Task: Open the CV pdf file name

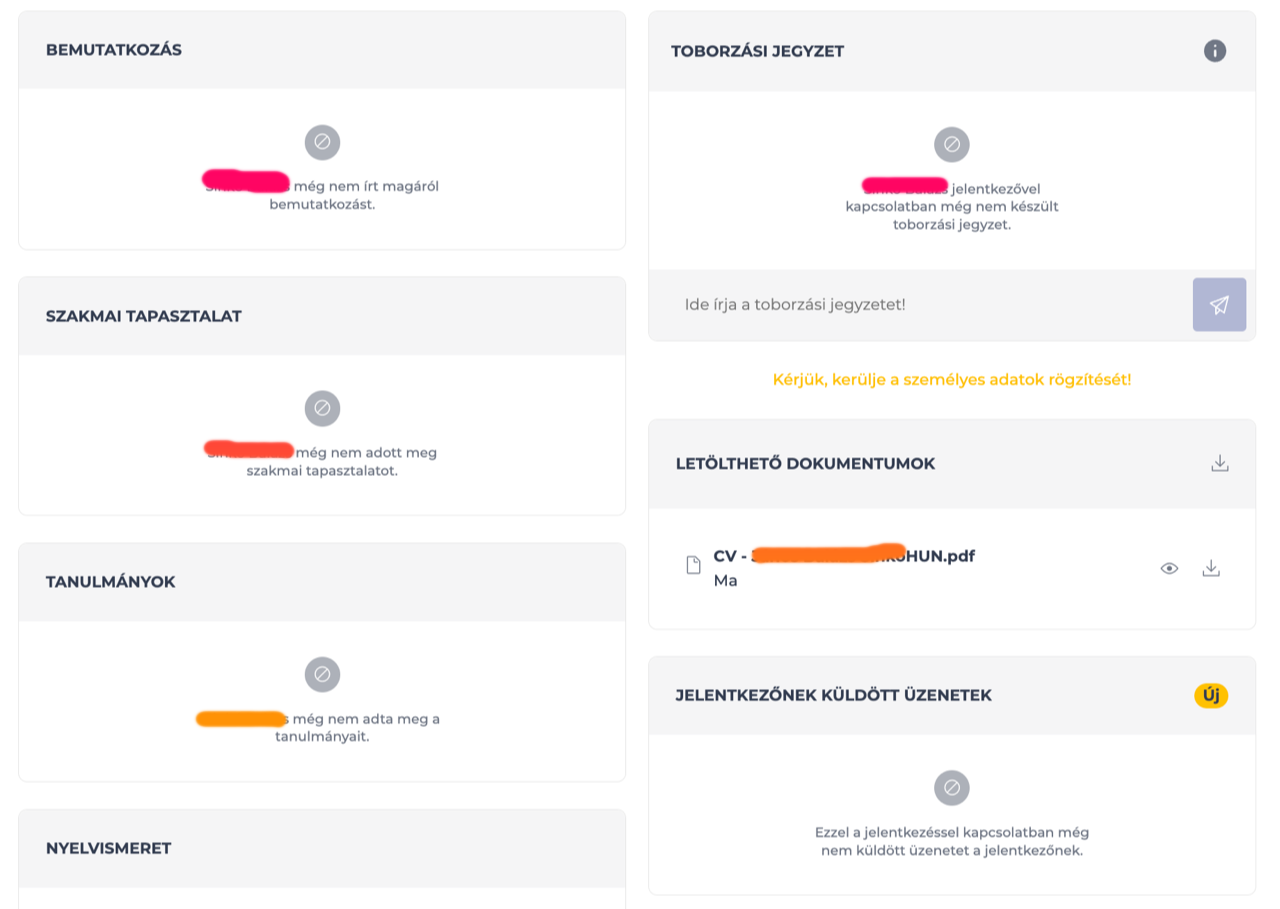Action: pos(844,556)
